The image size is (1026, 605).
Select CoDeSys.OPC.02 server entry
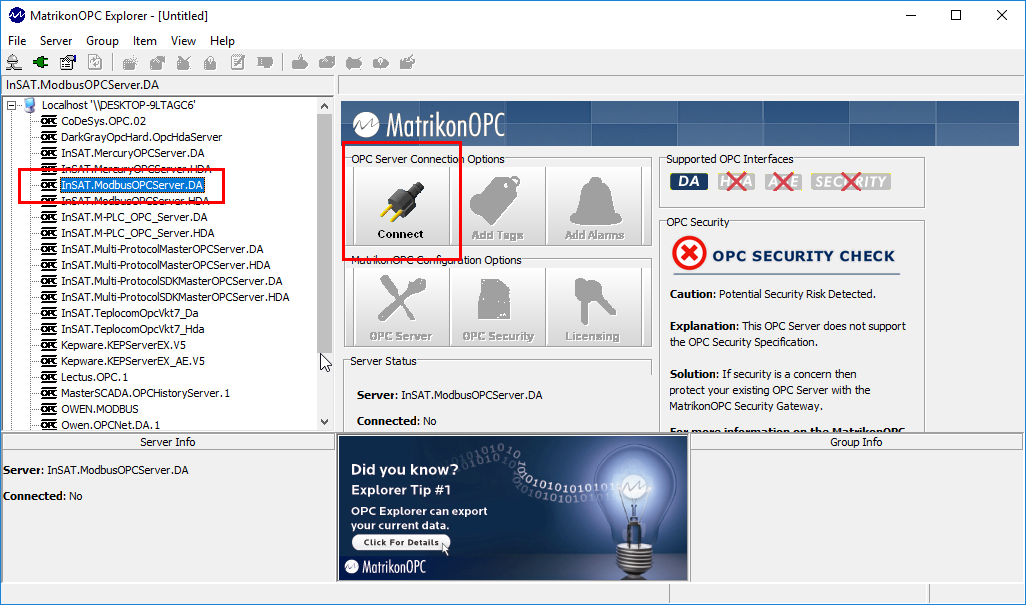[103, 121]
